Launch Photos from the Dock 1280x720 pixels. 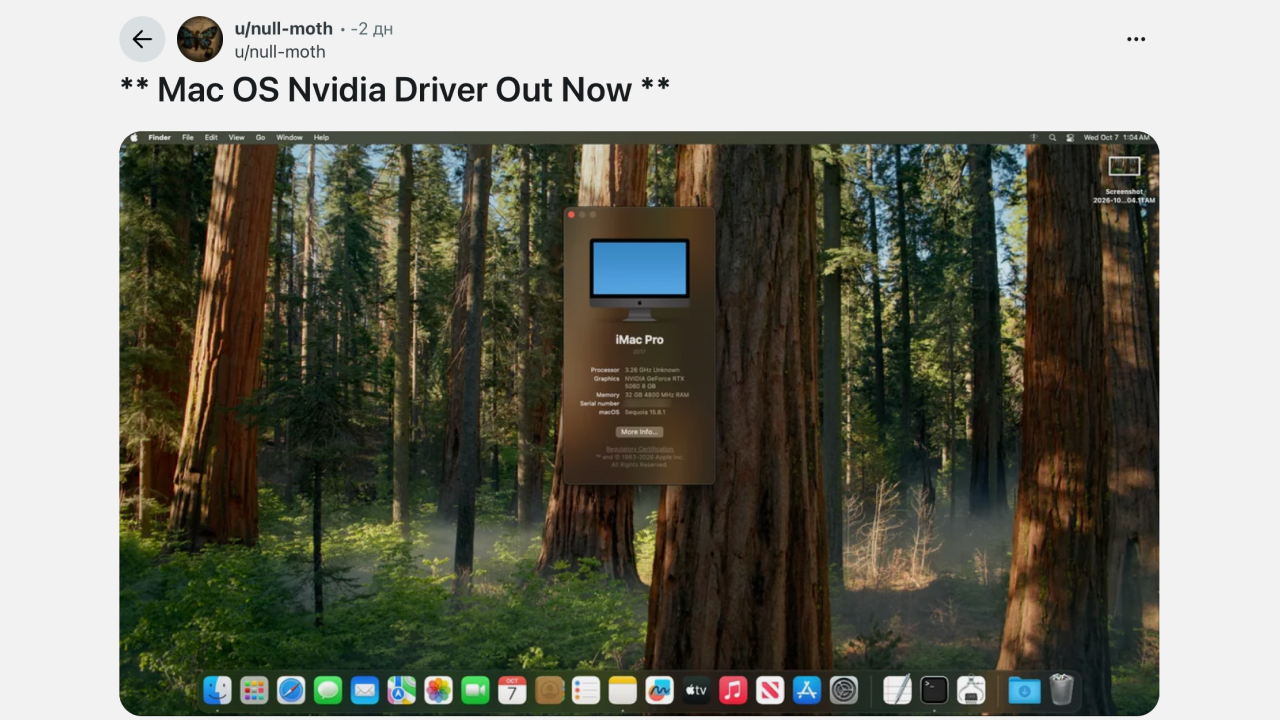438,690
